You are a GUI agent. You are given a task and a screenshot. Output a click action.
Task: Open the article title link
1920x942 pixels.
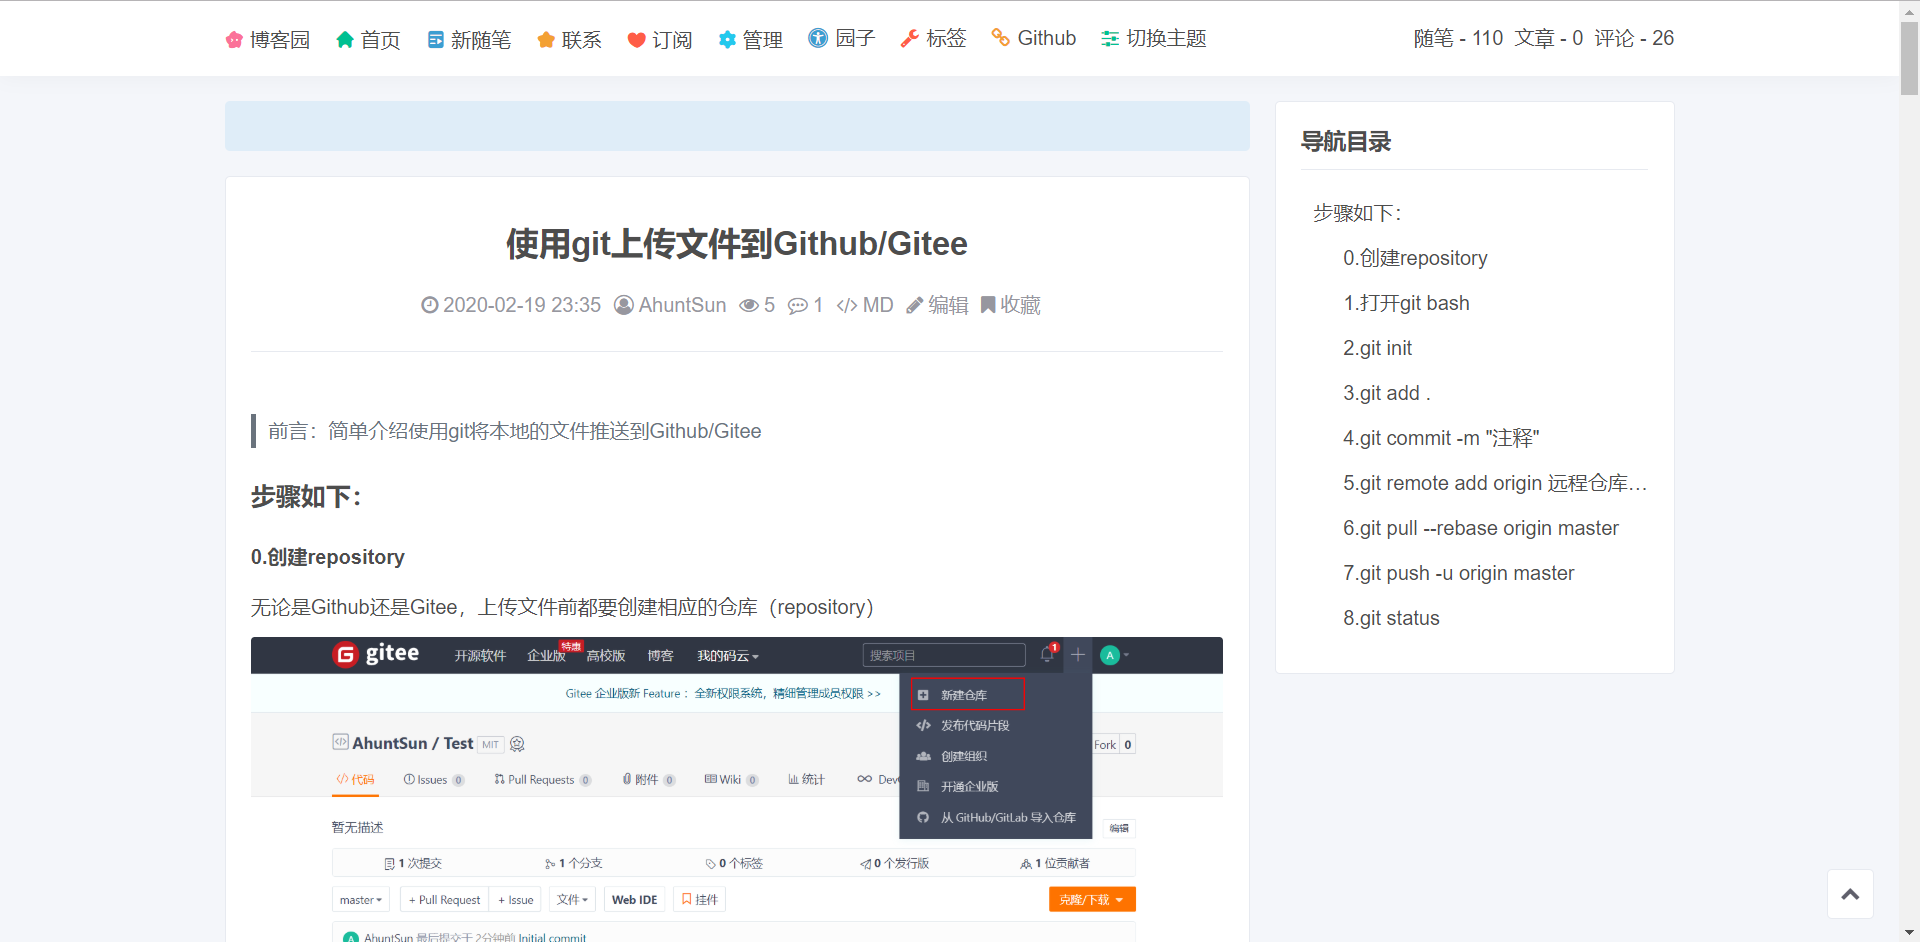pyautogui.click(x=737, y=243)
